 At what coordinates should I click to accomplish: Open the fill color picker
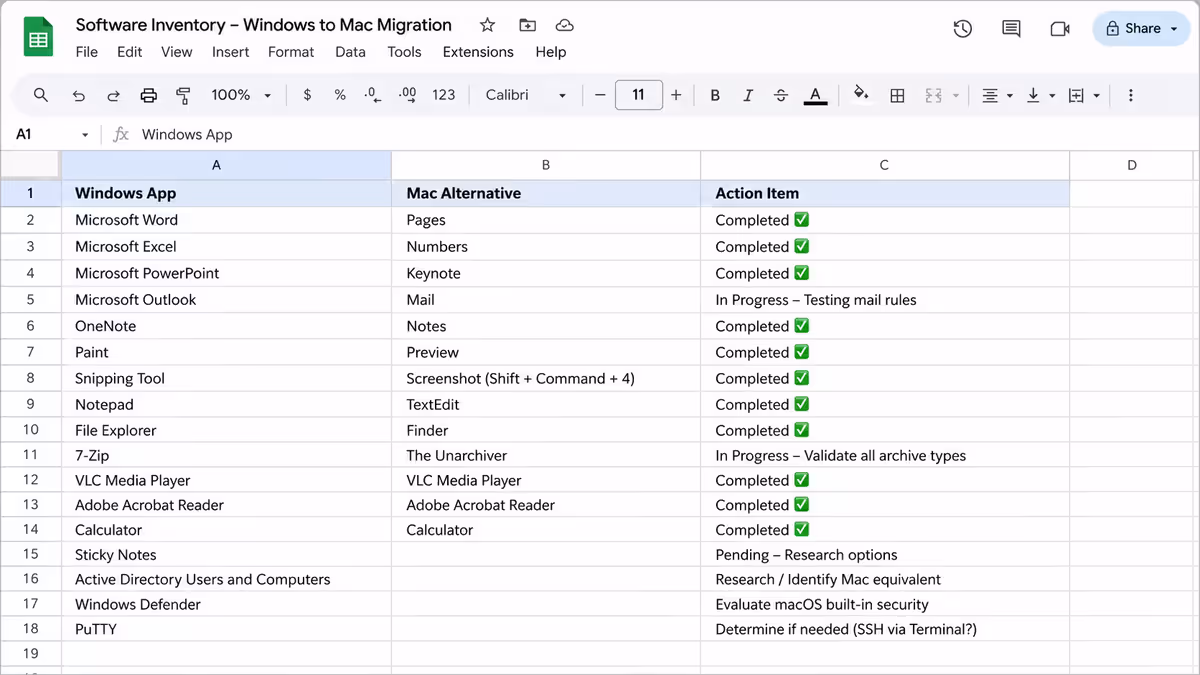click(860, 95)
